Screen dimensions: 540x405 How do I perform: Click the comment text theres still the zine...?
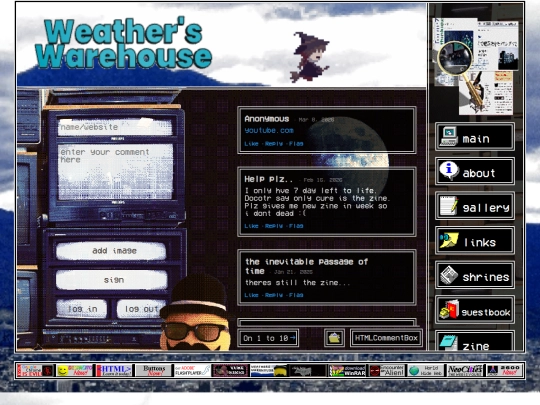[298, 283]
